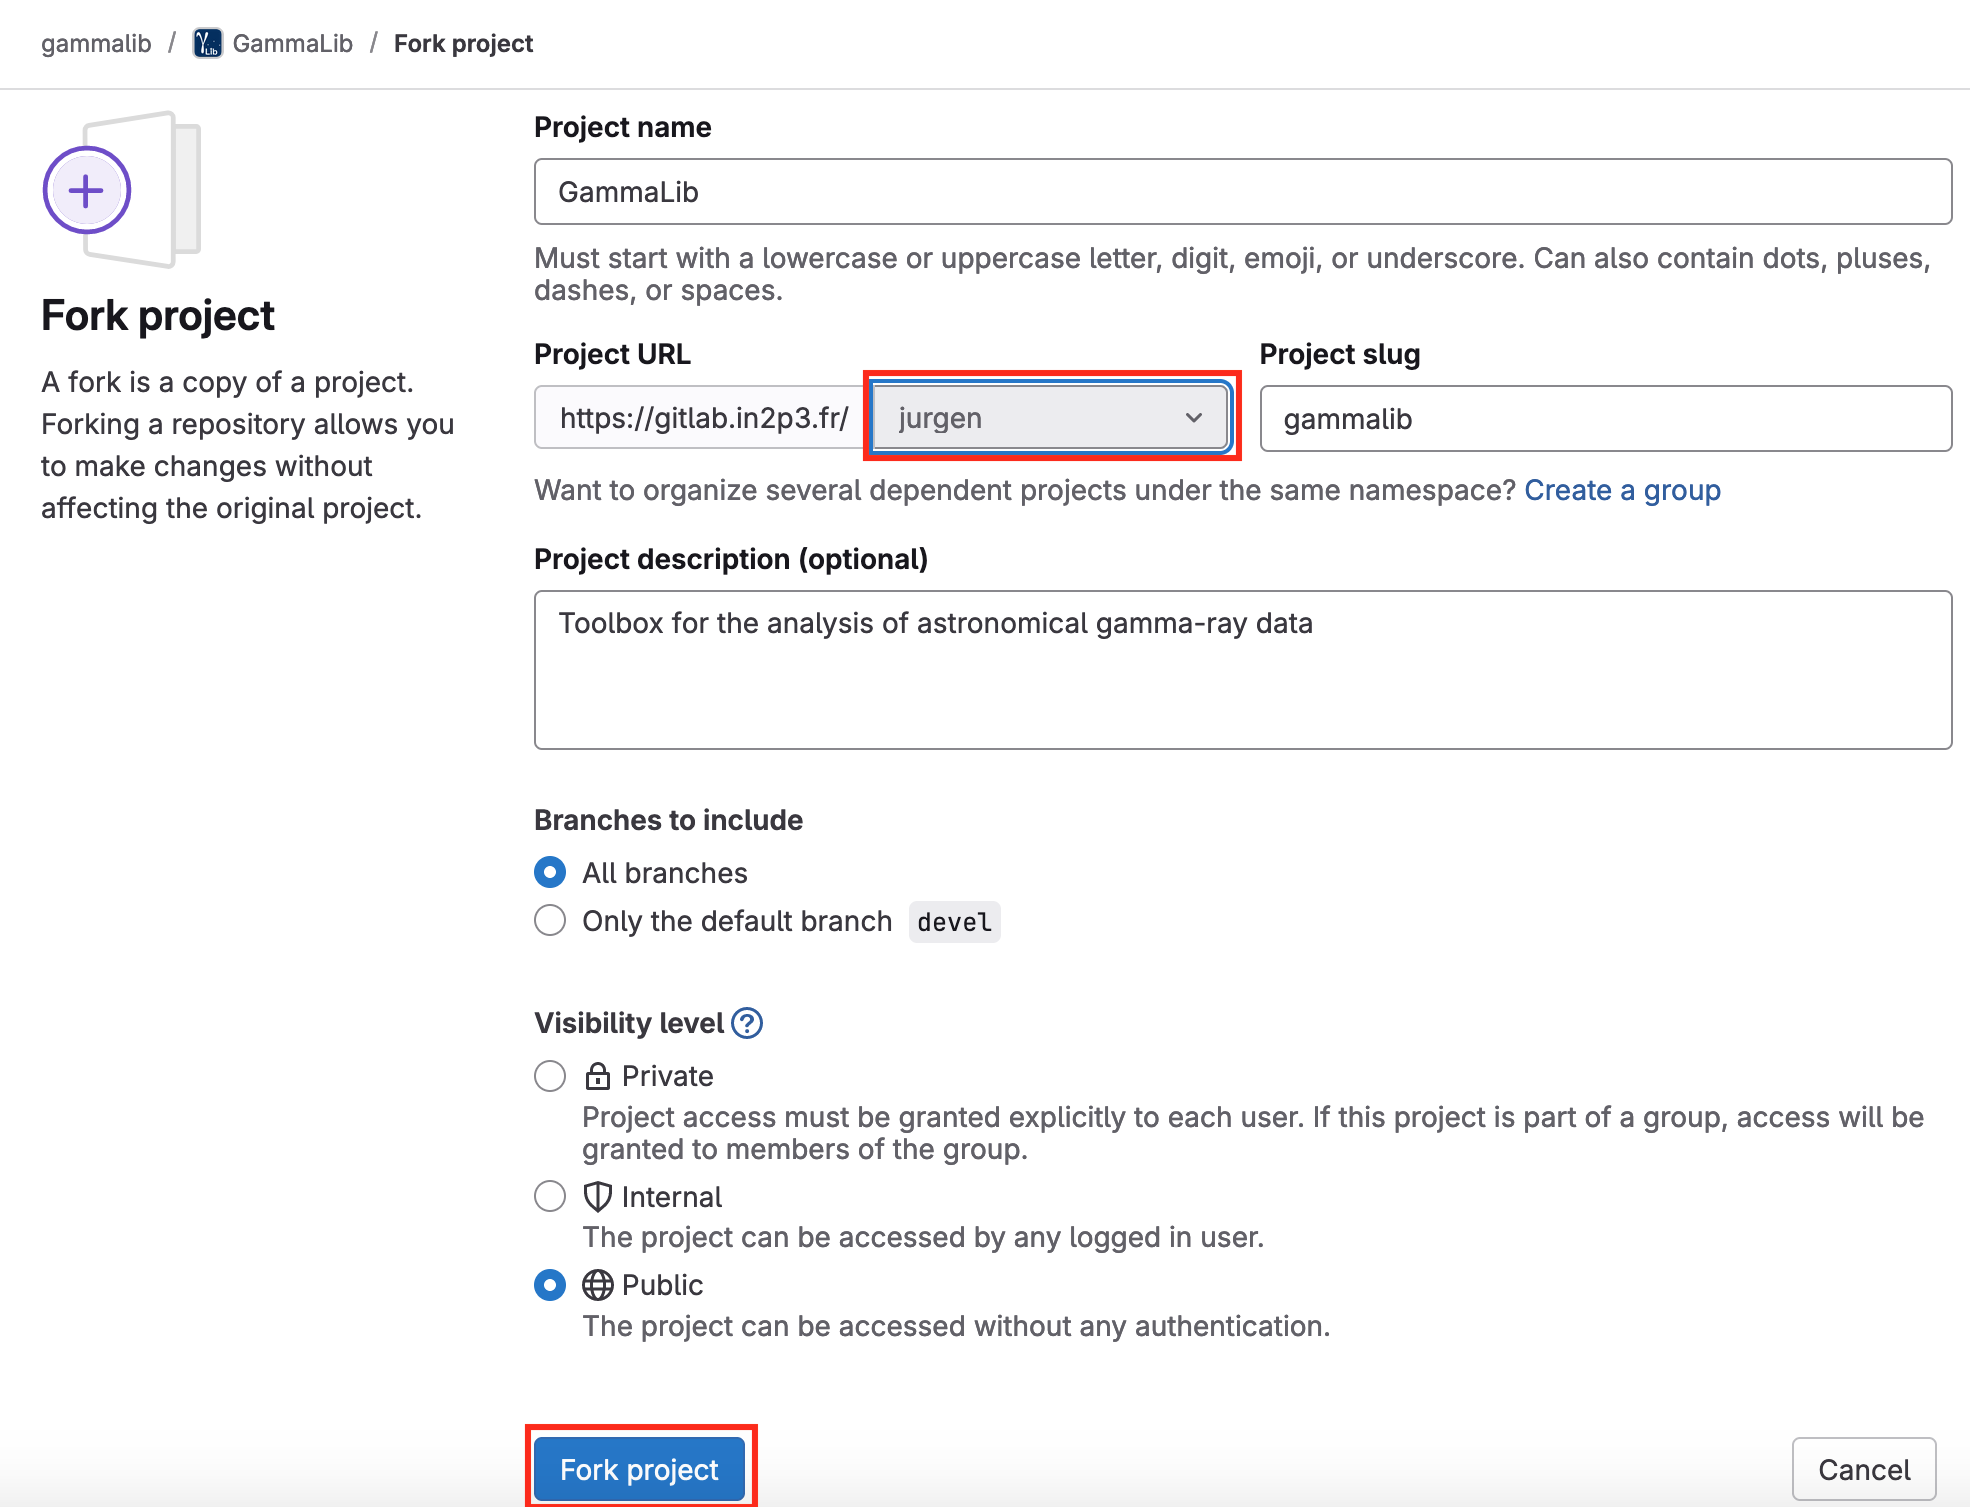
Task: Click the padlock icon next to Private
Action: pyautogui.click(x=598, y=1076)
